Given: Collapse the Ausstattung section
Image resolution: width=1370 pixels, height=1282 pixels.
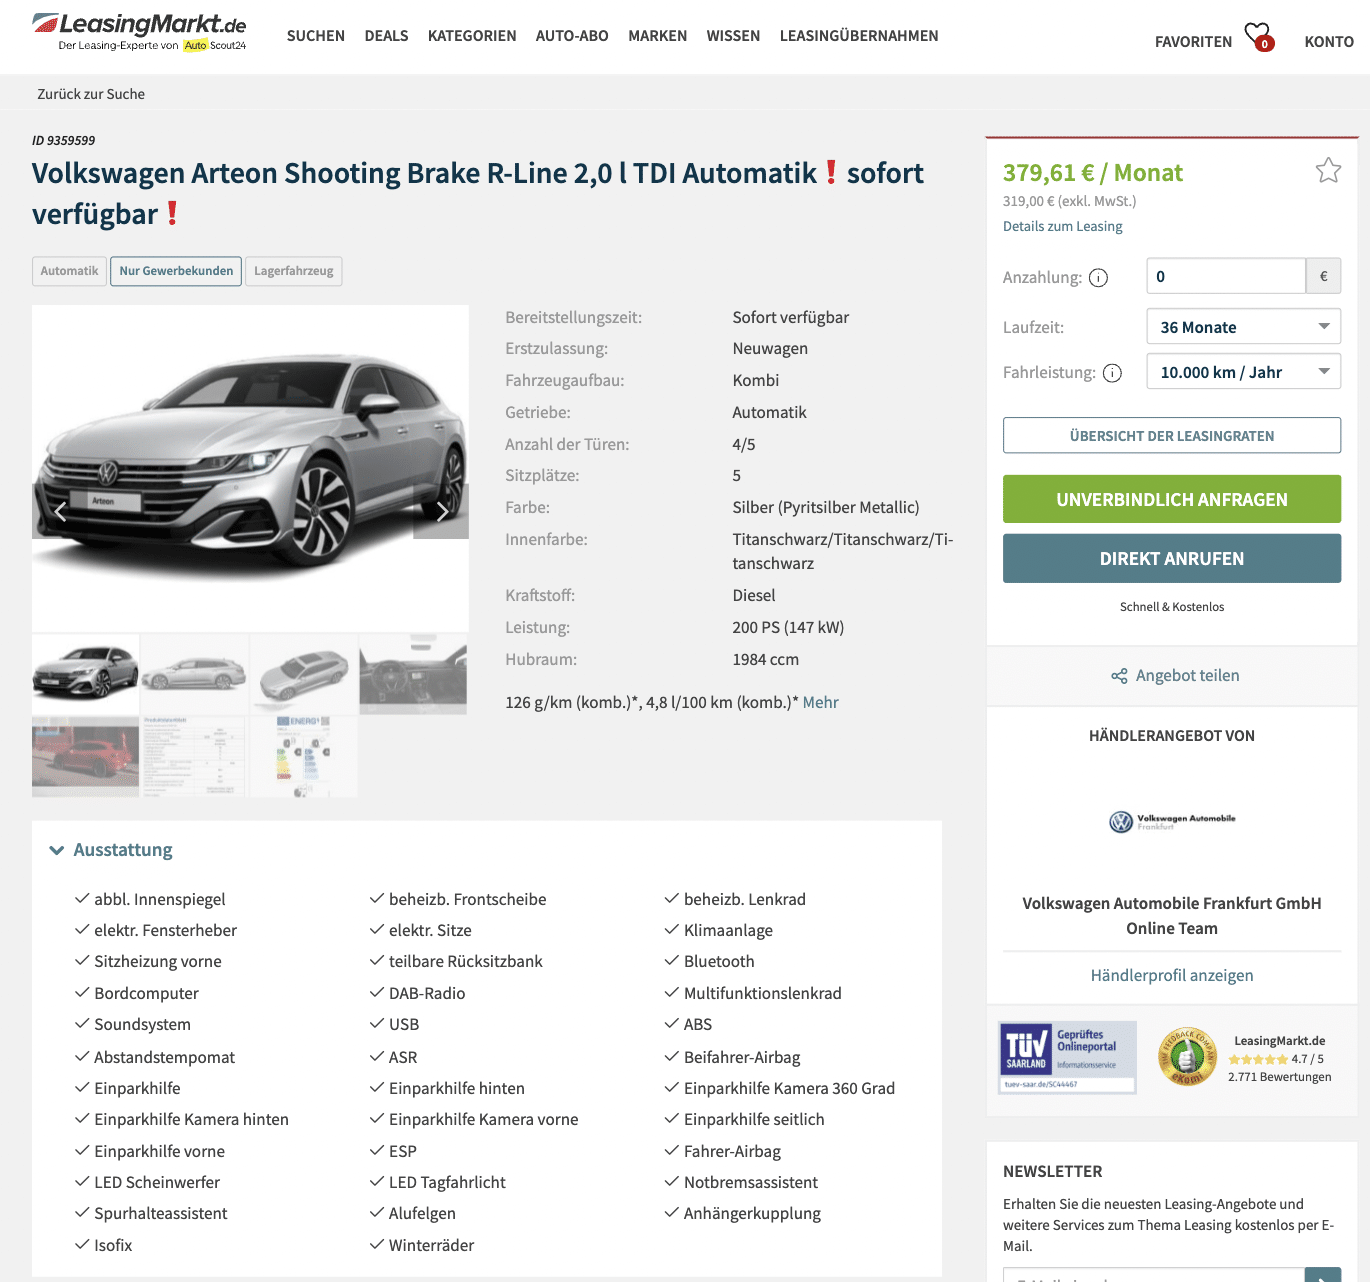Looking at the screenshot, I should point(111,850).
